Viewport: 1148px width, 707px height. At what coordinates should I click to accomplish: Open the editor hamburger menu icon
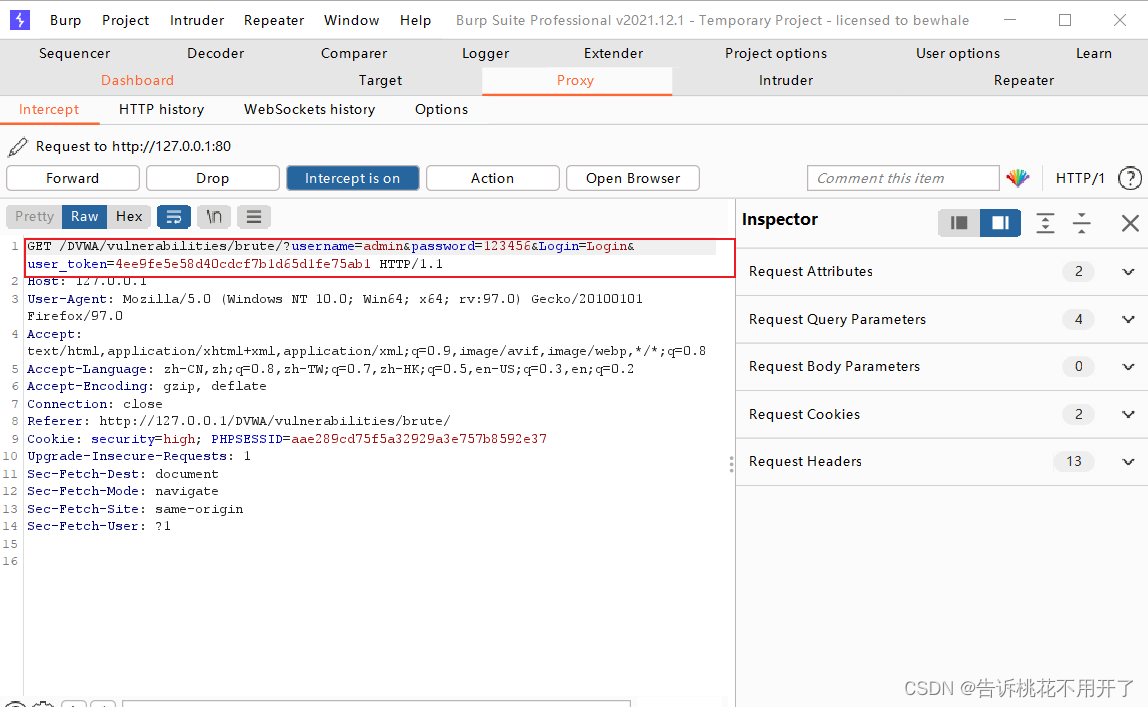253,217
